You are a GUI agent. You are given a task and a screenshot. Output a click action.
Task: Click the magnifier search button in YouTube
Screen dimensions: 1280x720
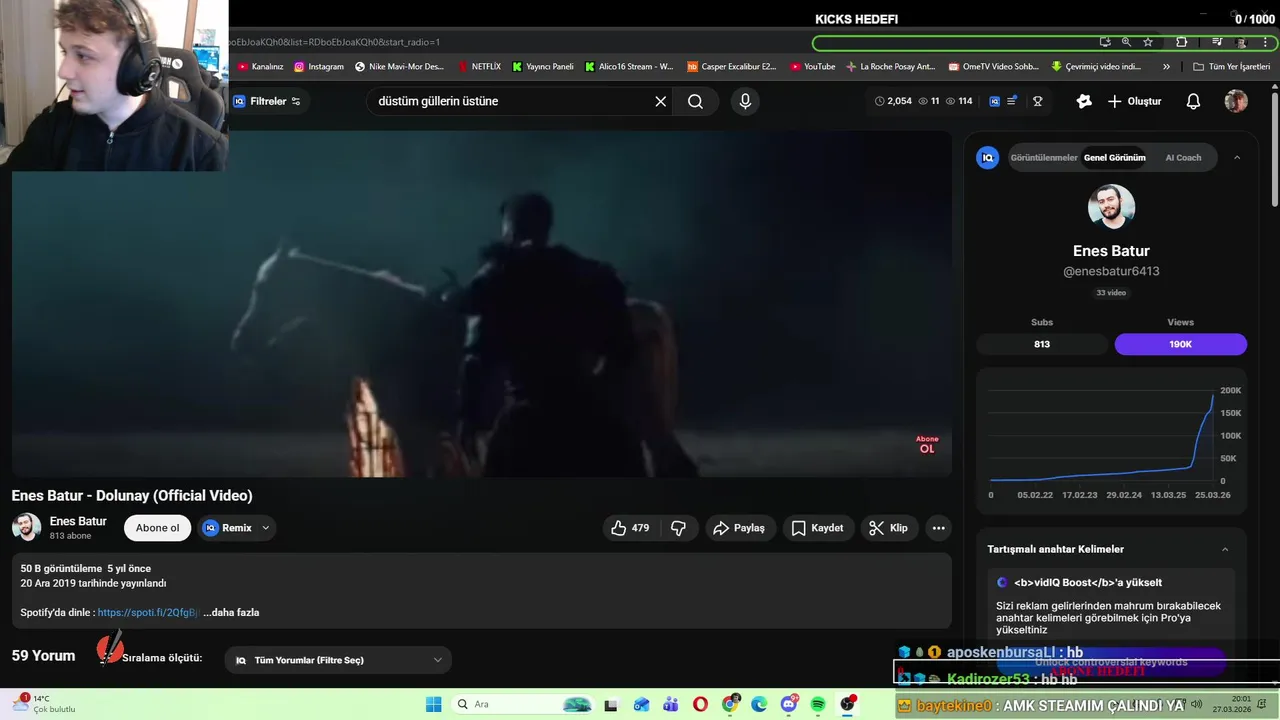(695, 101)
